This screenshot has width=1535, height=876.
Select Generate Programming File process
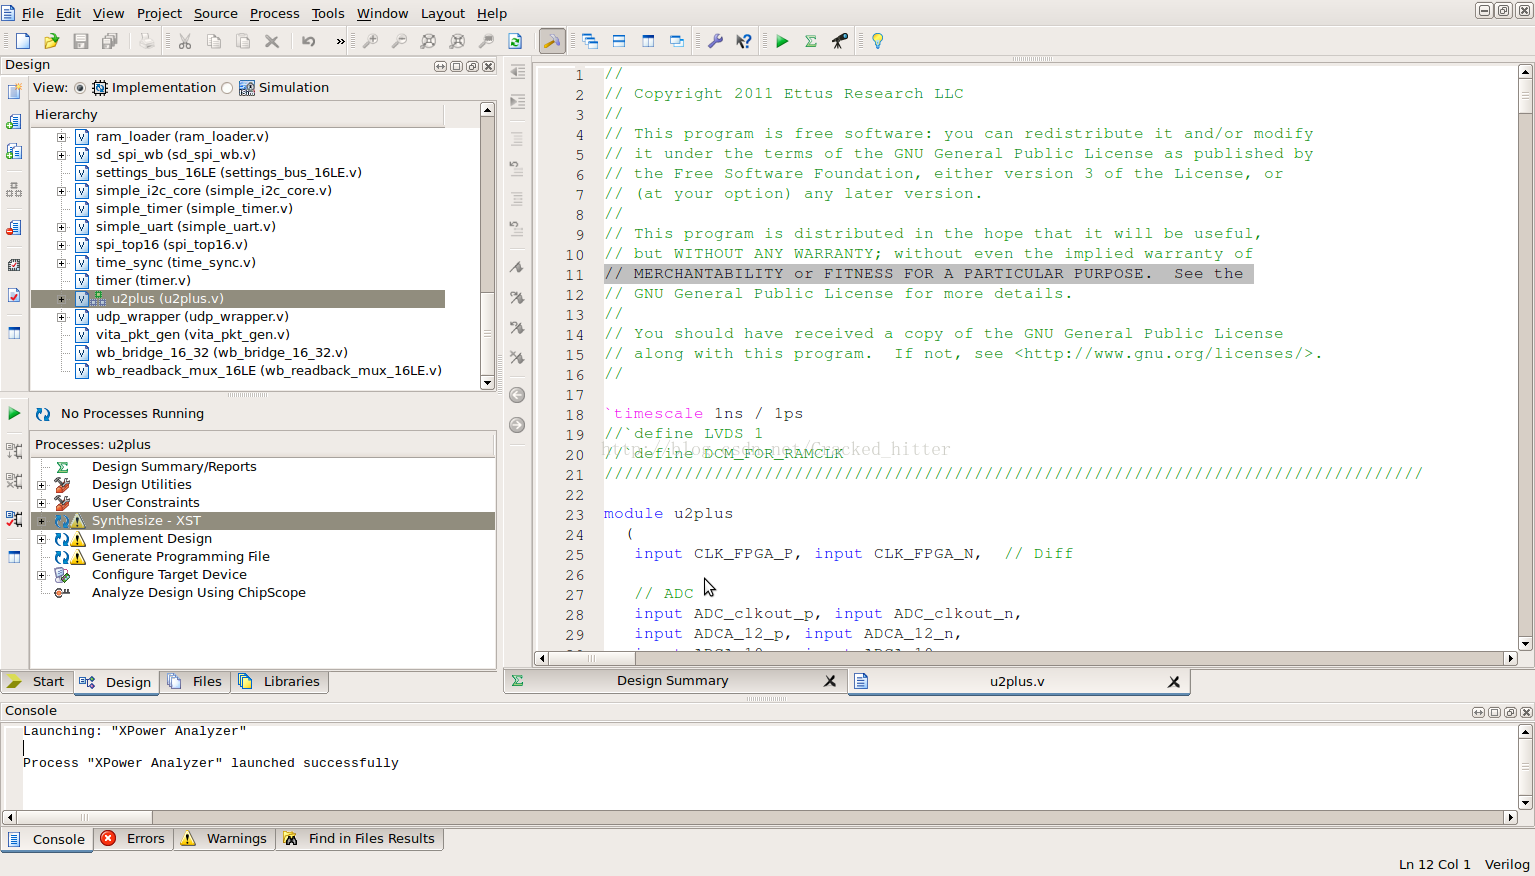point(181,557)
